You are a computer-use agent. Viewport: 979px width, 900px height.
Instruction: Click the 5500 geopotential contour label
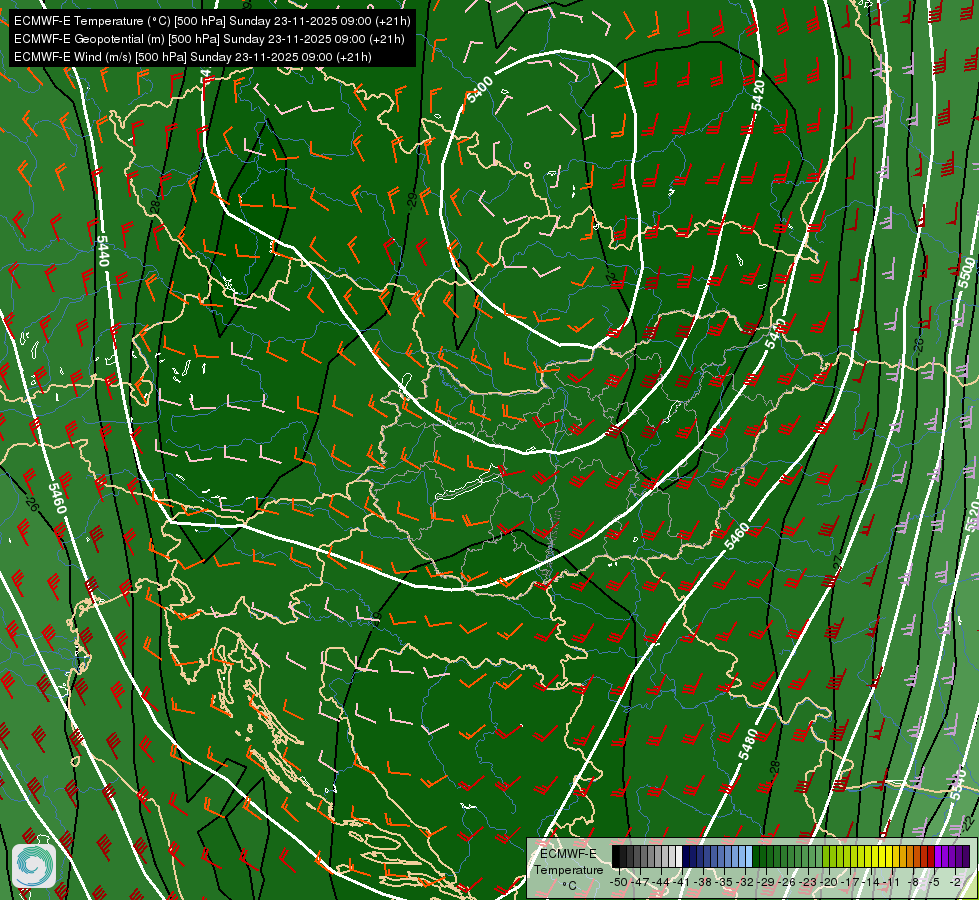967,273
